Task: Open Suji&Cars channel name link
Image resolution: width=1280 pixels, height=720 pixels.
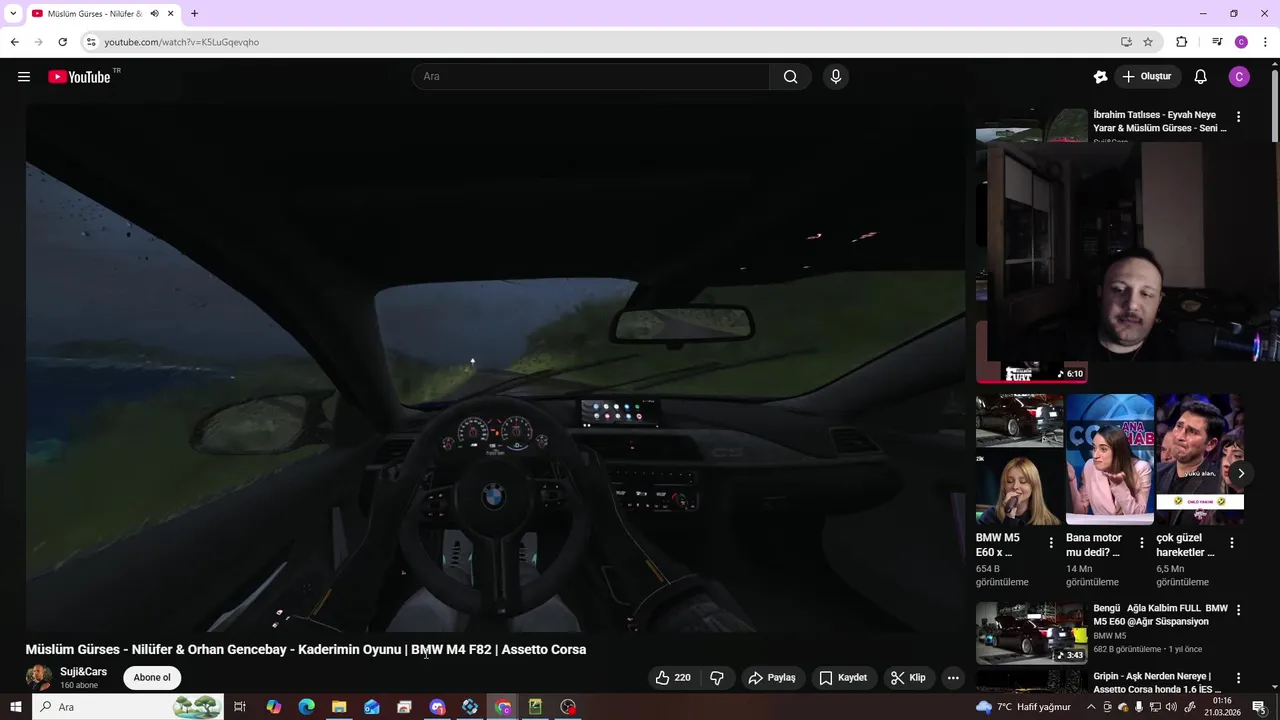Action: 83,672
